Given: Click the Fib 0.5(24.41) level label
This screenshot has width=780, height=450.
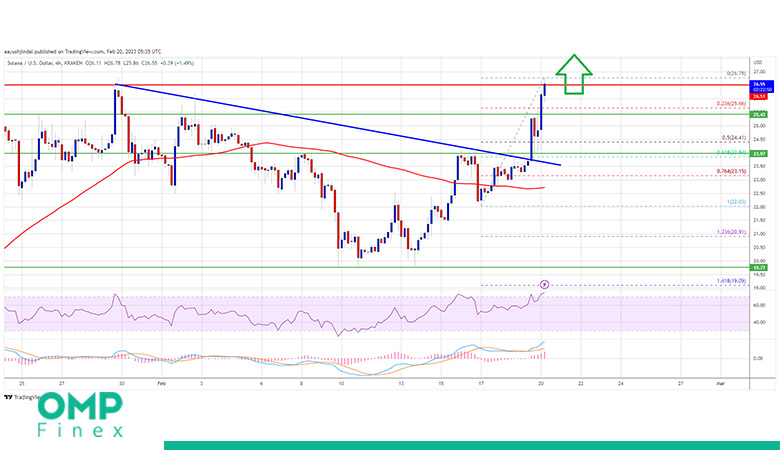Looking at the screenshot, I should (x=734, y=138).
